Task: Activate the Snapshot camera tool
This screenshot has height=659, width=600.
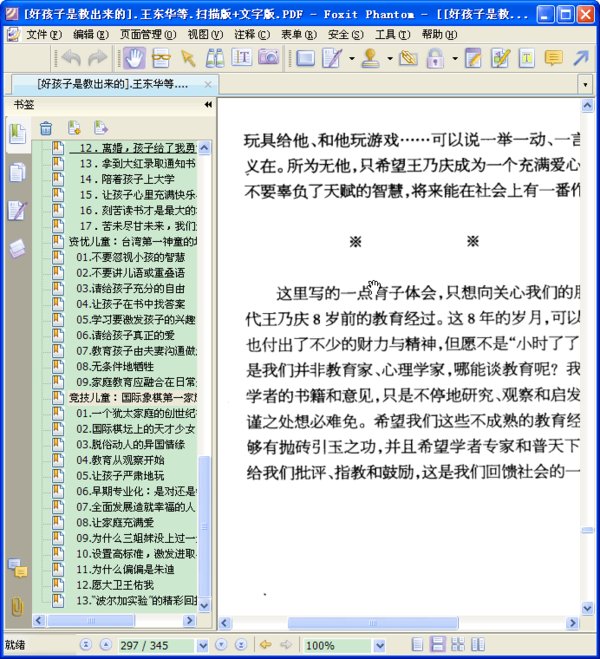Action: tap(268, 57)
